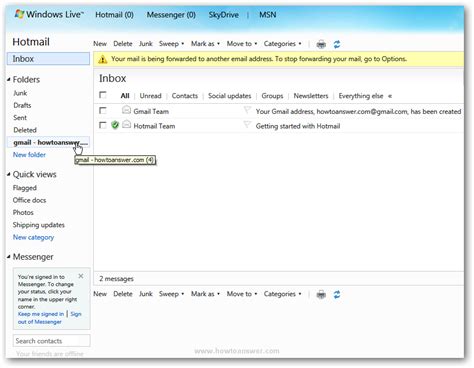Filter messages by Unread

(150, 96)
